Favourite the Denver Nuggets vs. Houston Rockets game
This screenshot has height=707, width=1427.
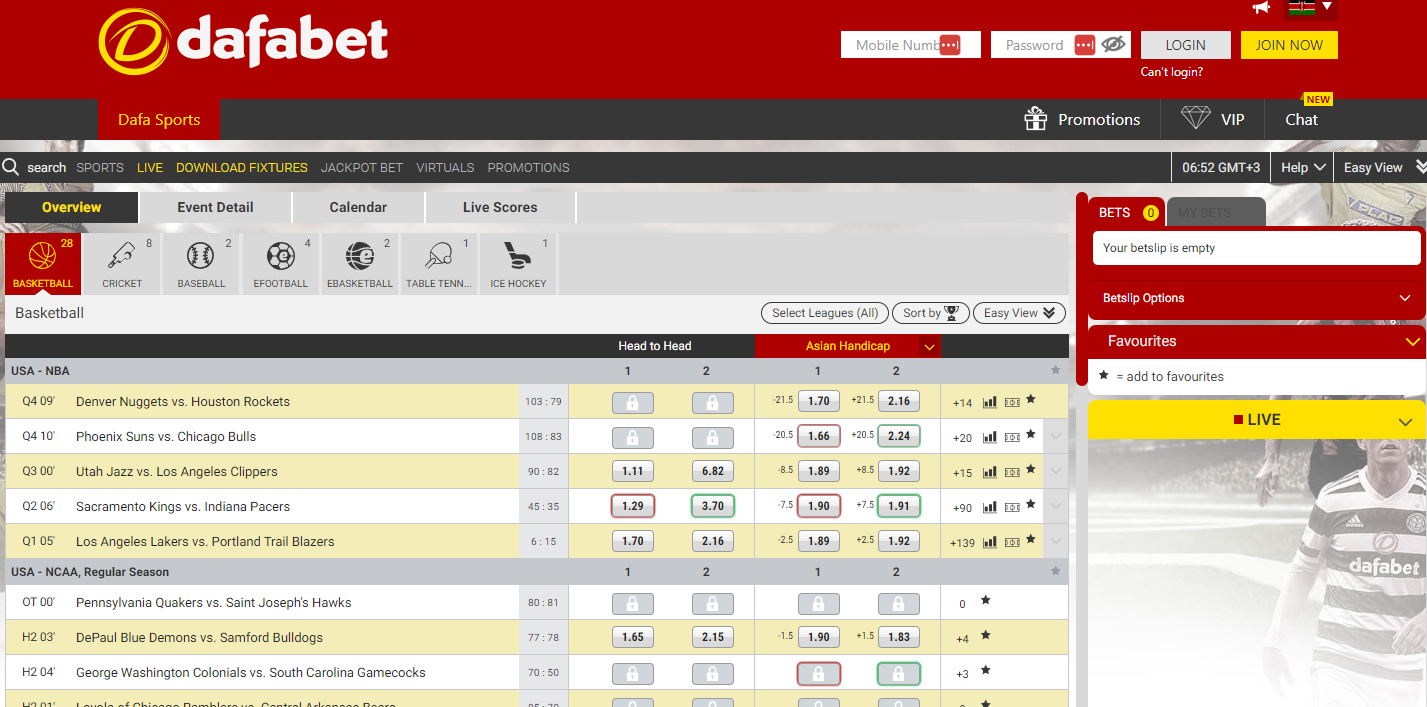(1030, 400)
